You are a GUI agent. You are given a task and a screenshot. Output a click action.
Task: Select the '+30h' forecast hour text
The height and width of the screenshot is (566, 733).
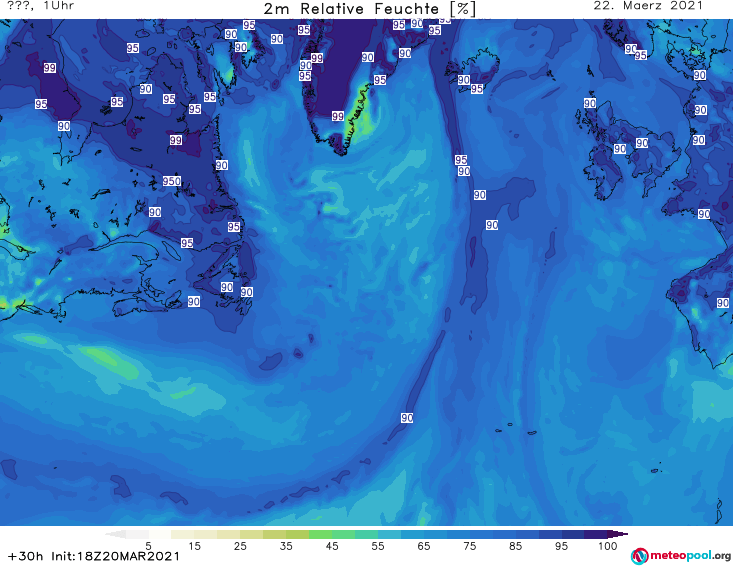coord(26,556)
